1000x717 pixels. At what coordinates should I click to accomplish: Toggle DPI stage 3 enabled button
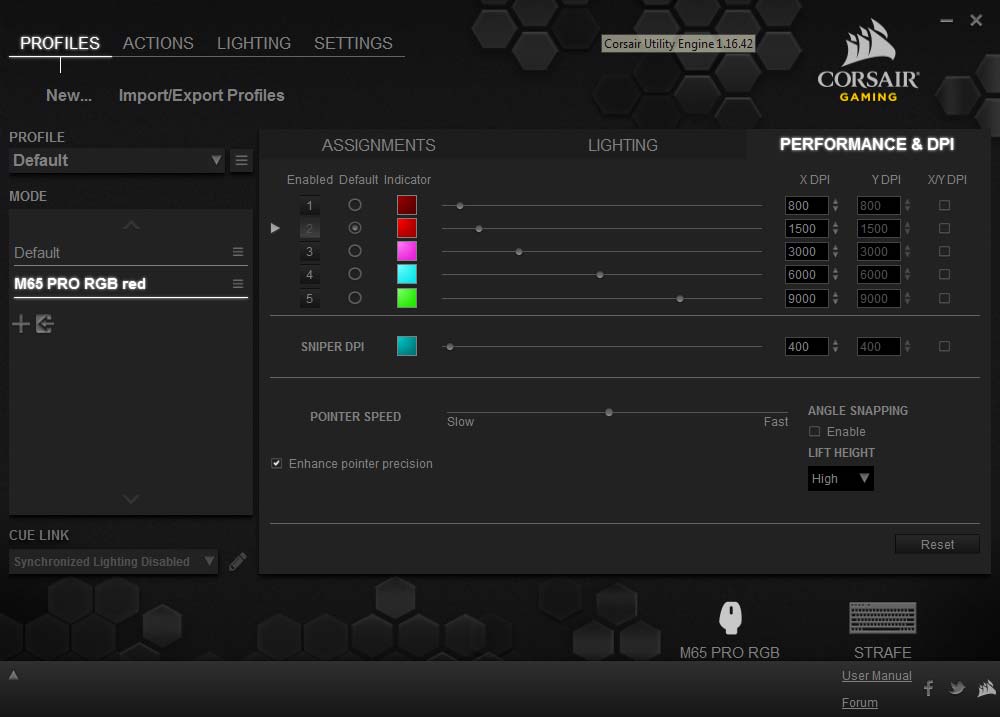coord(309,251)
